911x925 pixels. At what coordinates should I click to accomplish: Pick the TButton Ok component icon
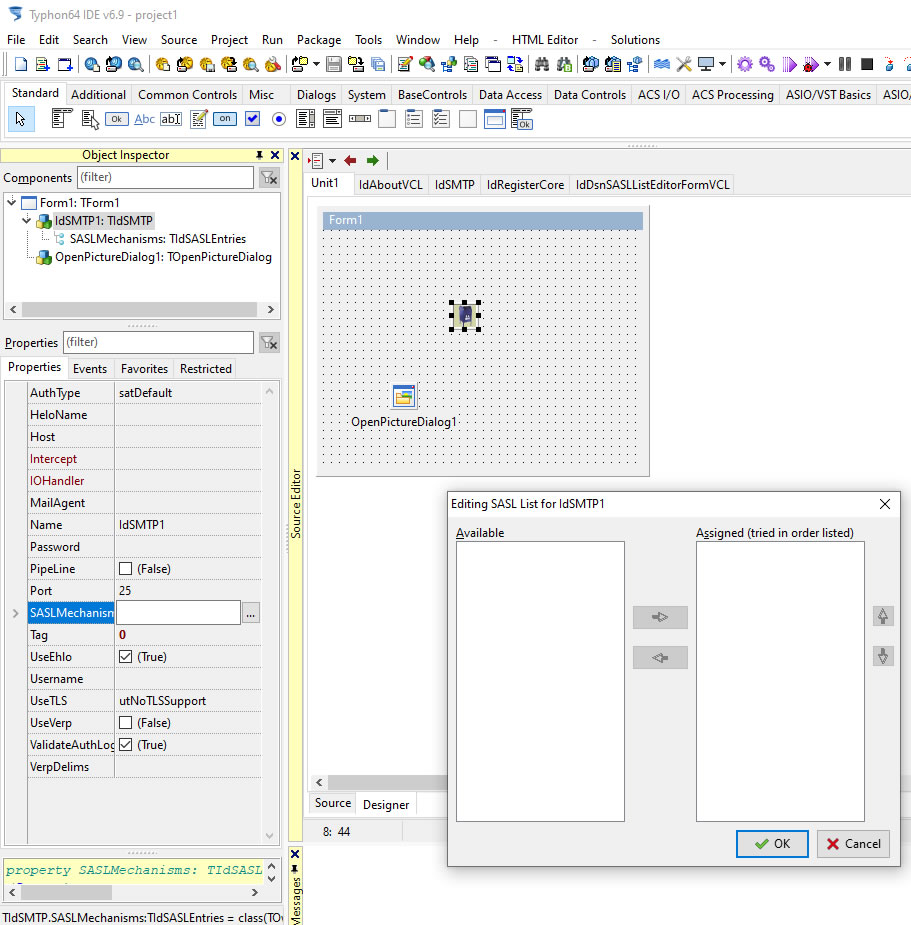tap(117, 119)
